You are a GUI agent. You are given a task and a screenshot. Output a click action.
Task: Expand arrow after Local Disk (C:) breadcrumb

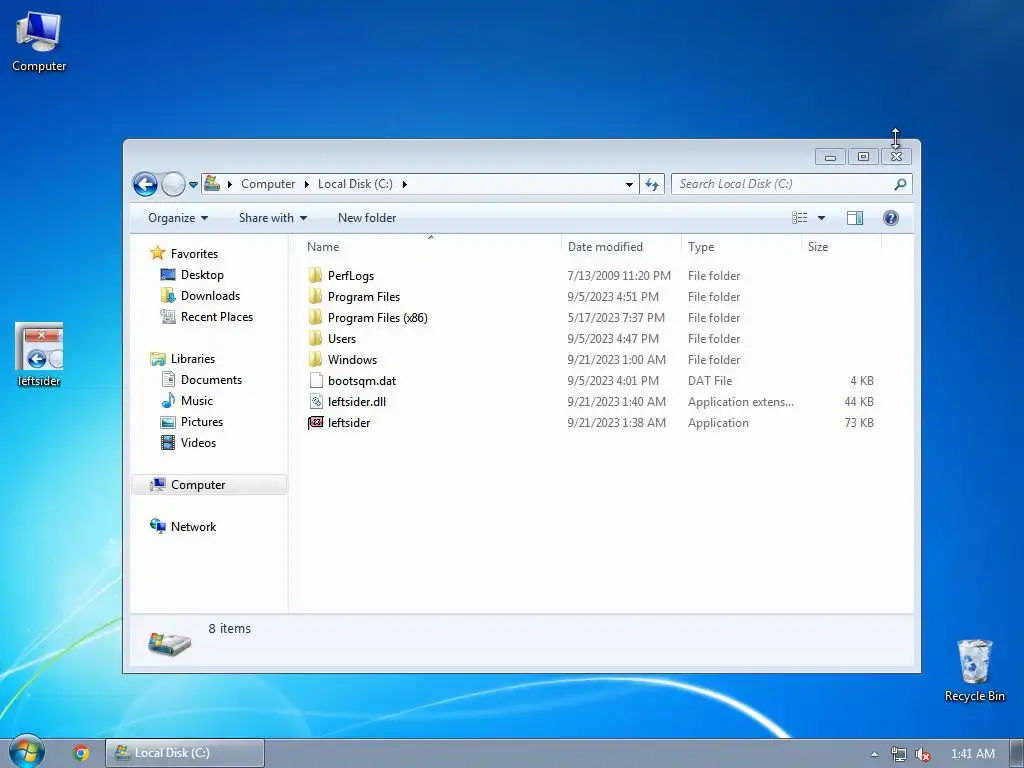405,184
